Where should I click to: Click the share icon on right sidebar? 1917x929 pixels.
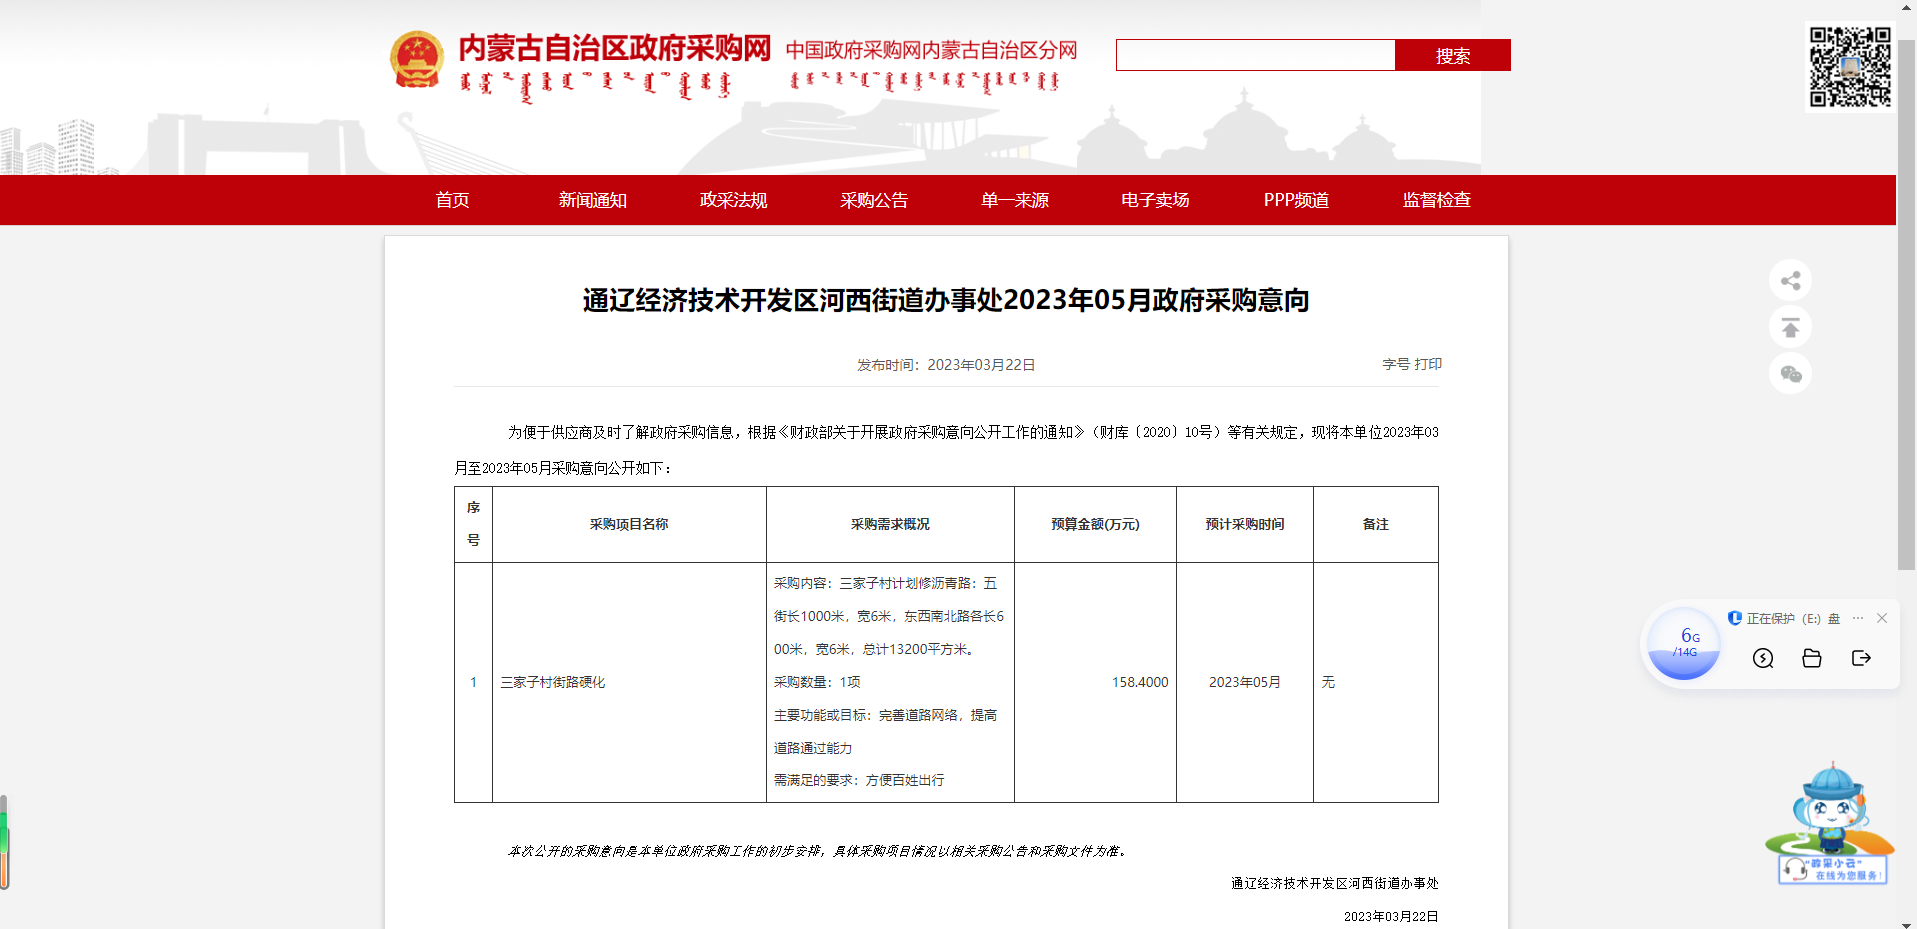1790,281
